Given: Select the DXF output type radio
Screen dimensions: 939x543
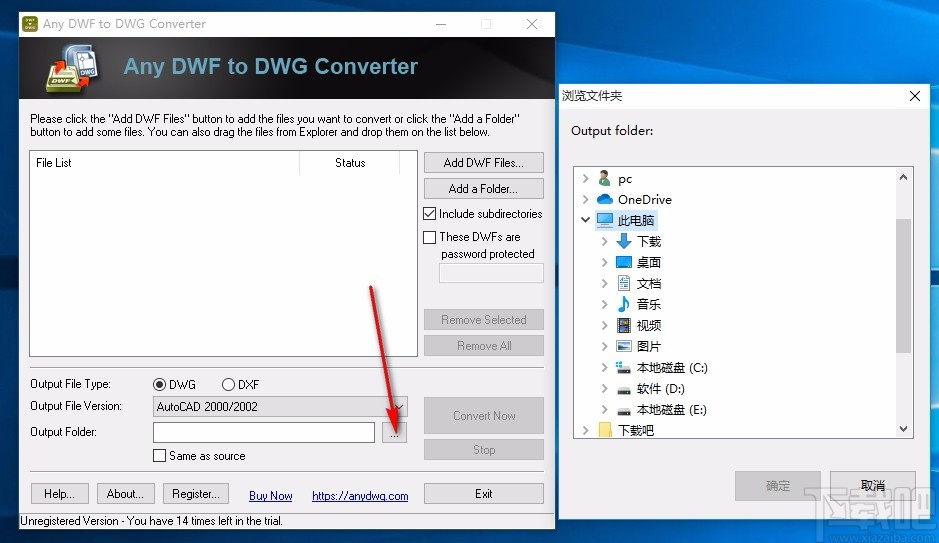Looking at the screenshot, I should pyautogui.click(x=228, y=384).
